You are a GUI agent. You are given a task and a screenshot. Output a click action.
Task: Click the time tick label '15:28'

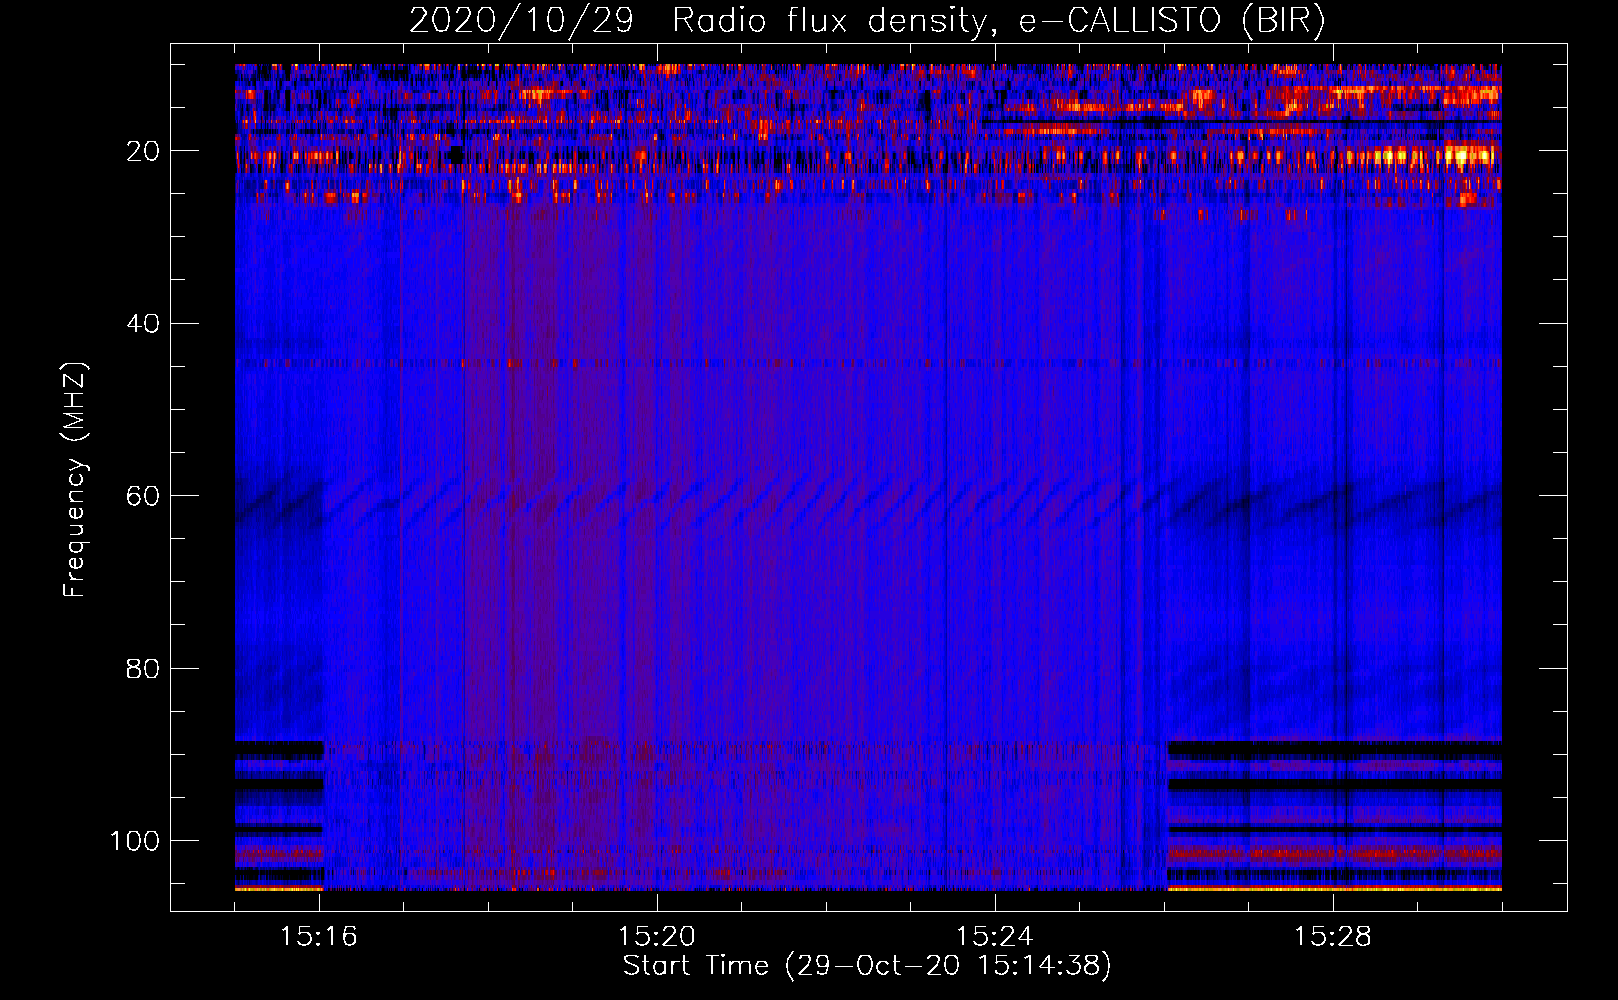pyautogui.click(x=1333, y=936)
